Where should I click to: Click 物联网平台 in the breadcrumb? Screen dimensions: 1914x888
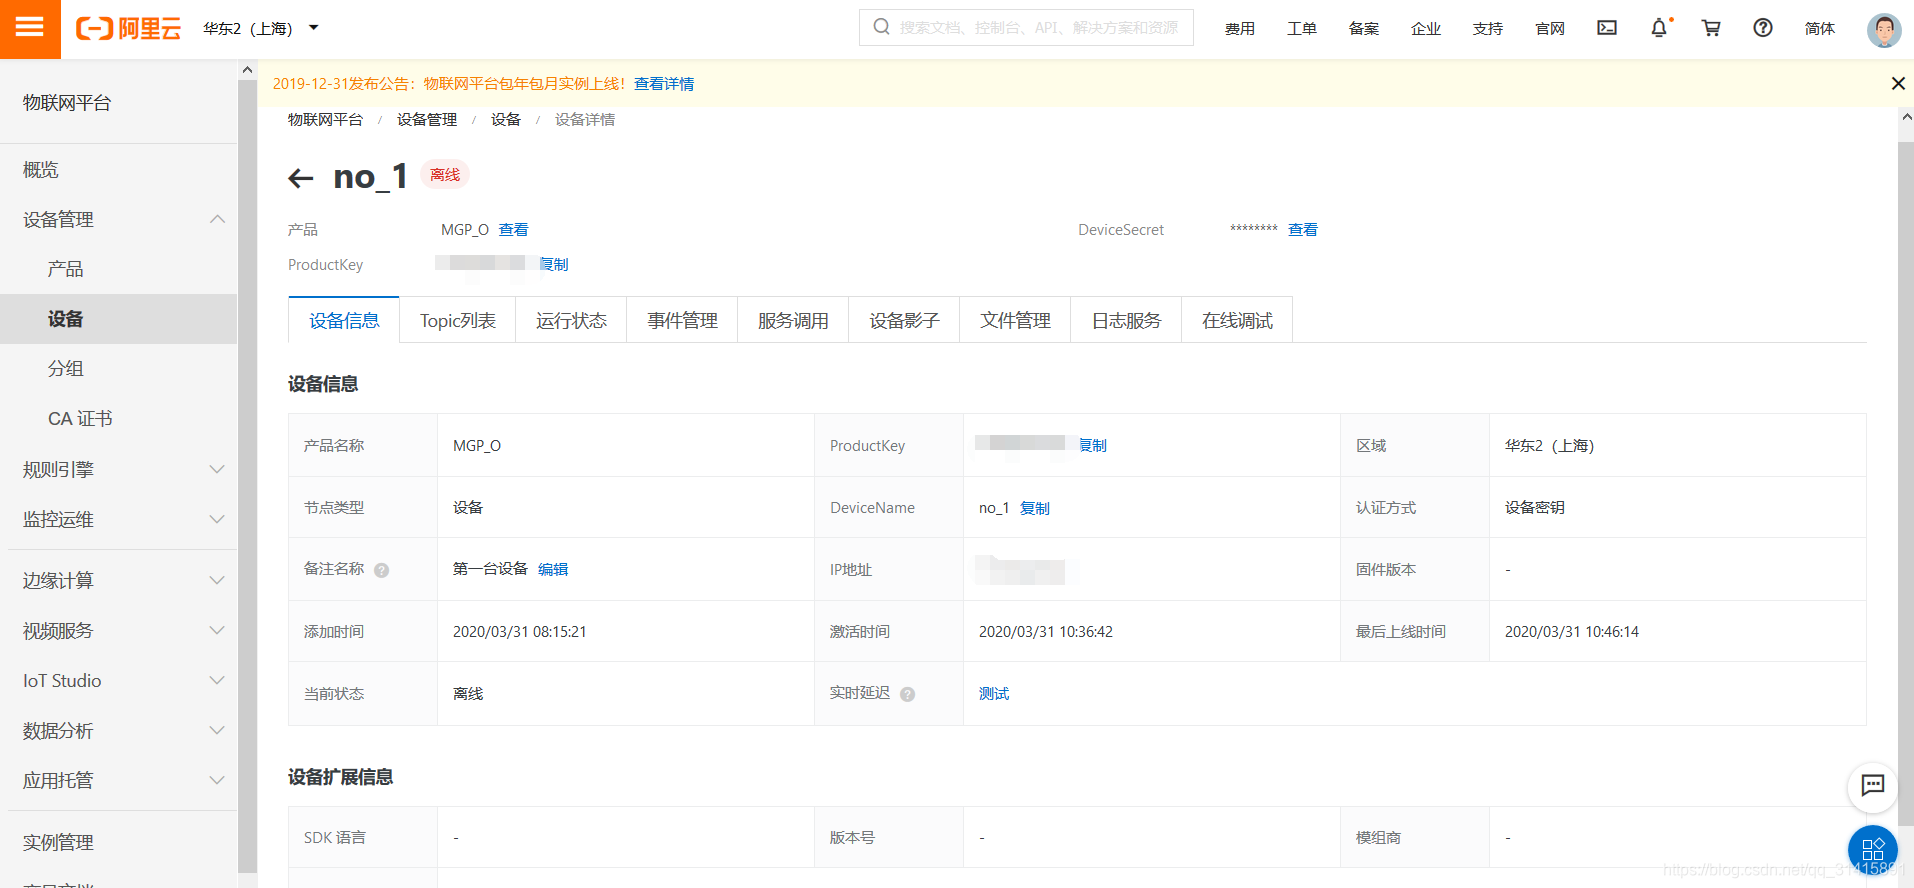point(325,119)
